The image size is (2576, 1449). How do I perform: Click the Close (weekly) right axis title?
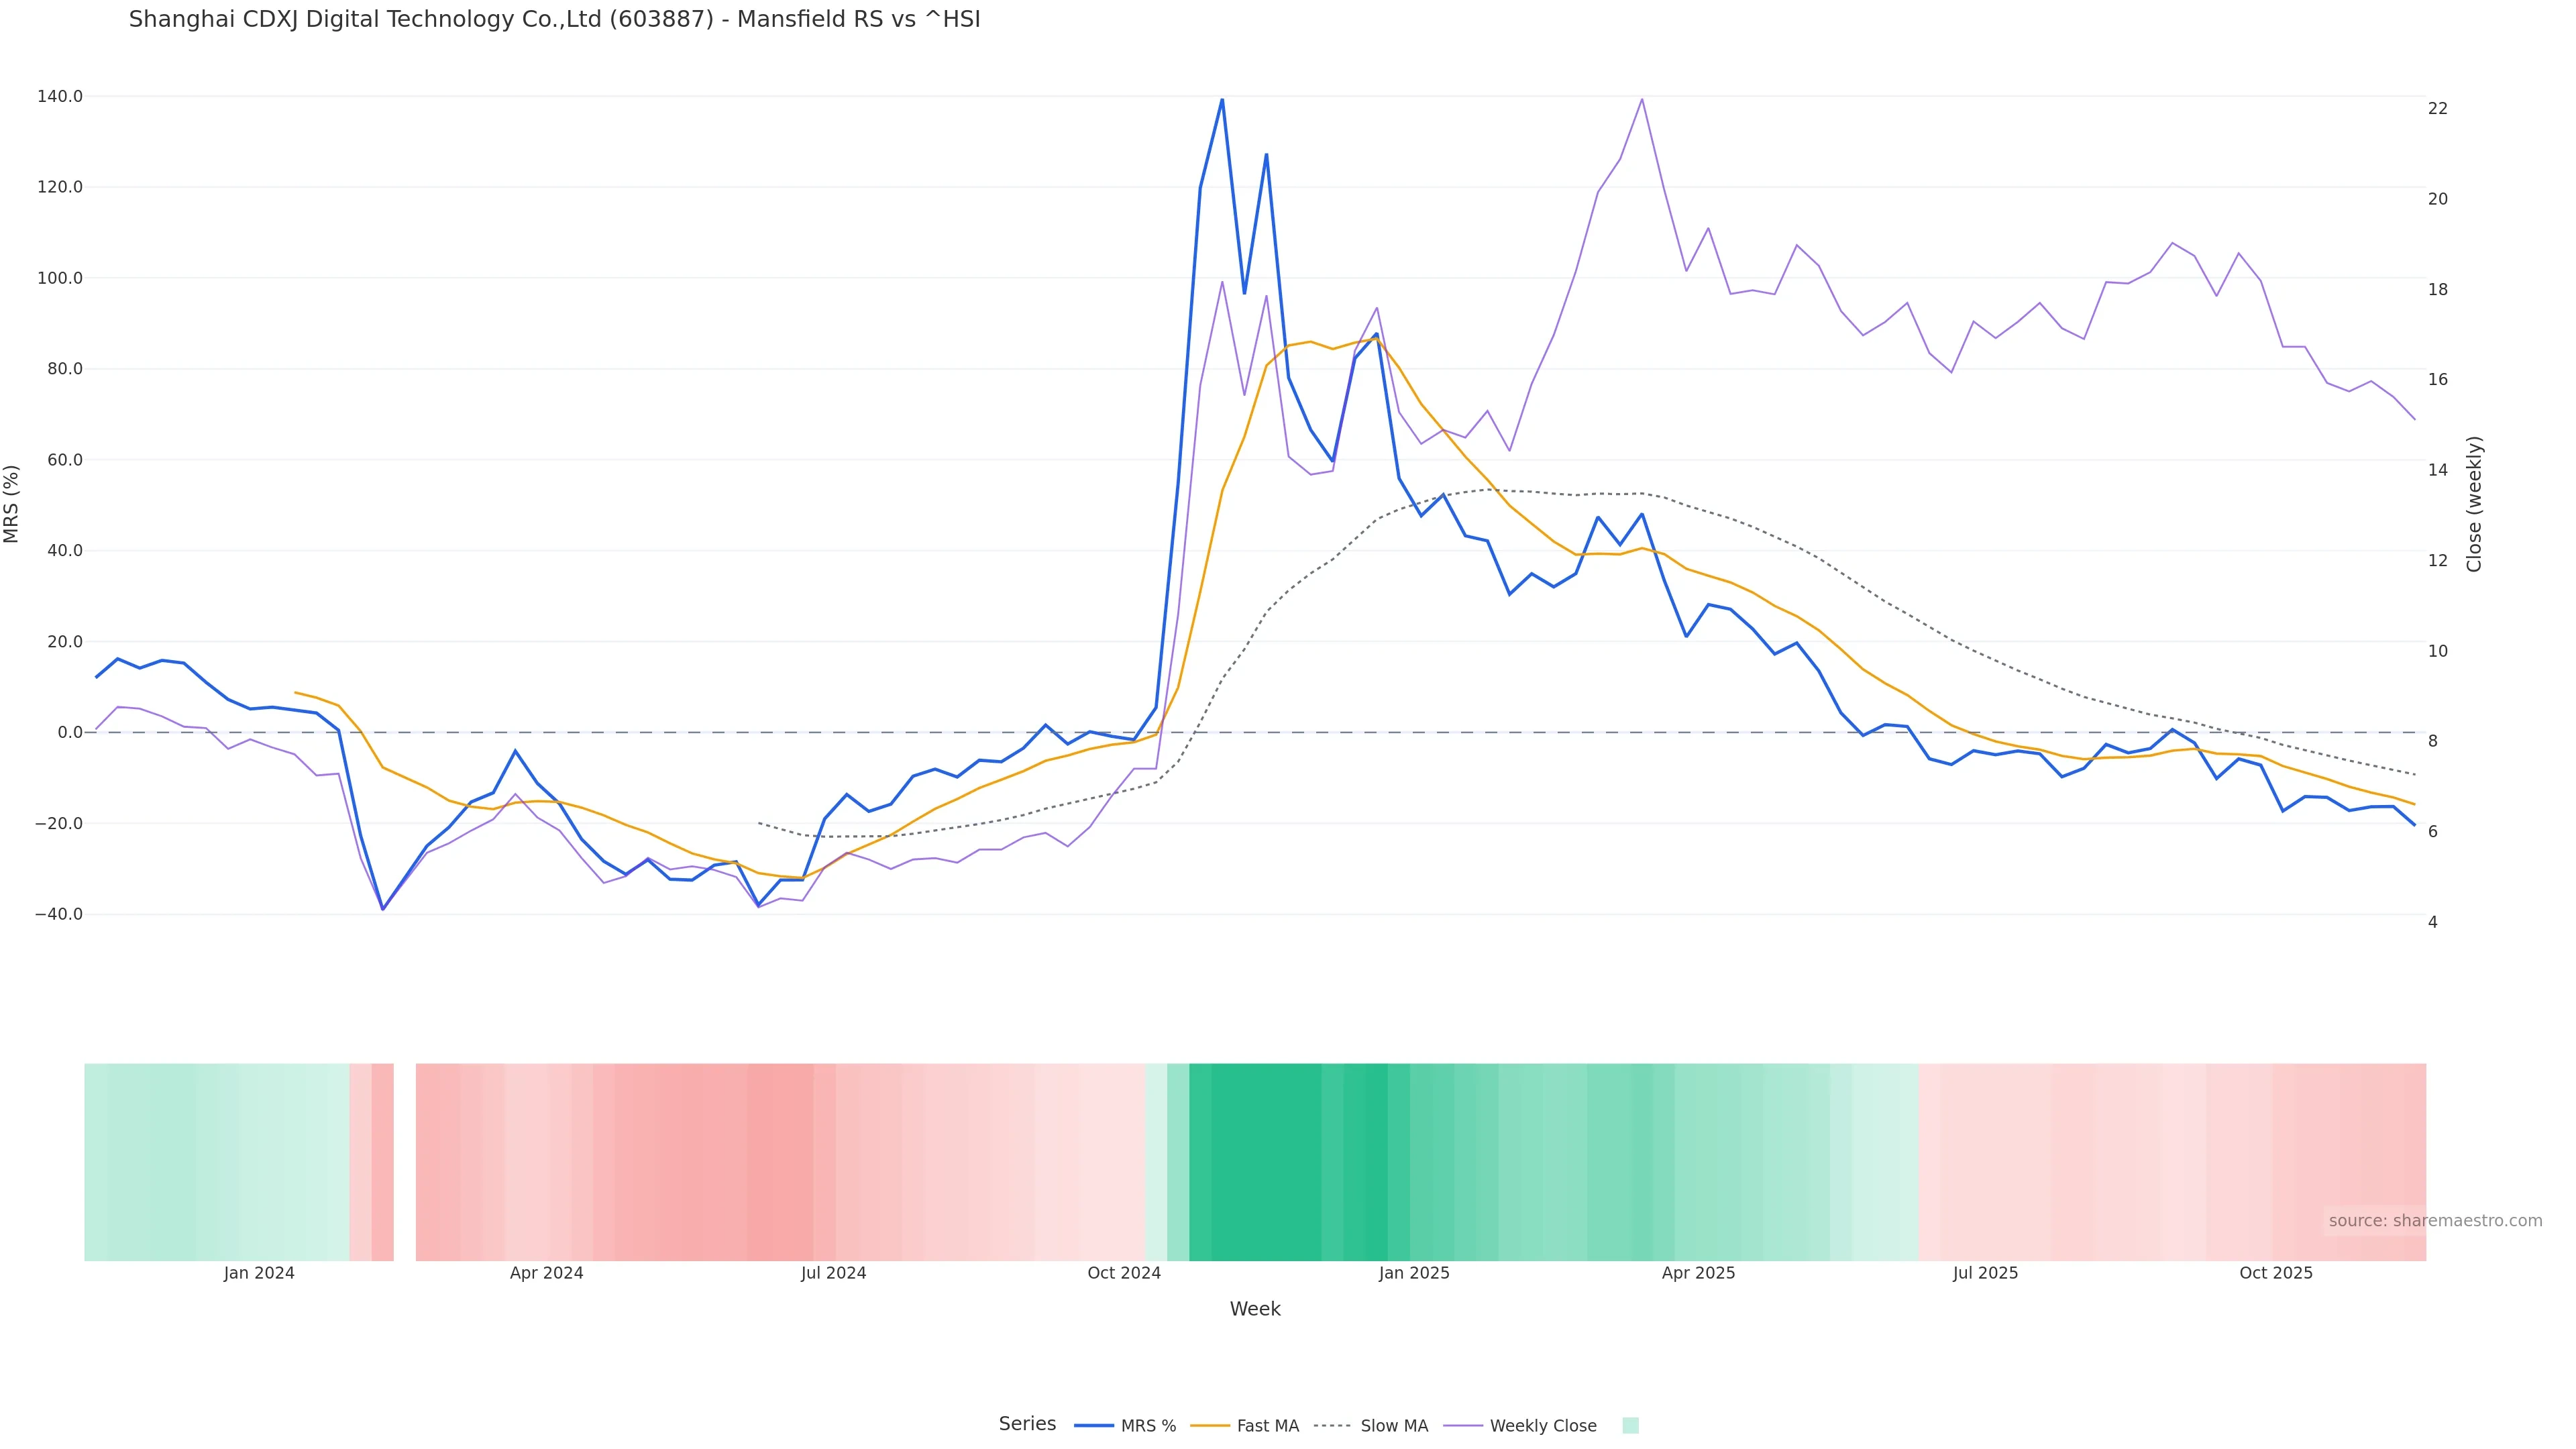coord(2474,504)
